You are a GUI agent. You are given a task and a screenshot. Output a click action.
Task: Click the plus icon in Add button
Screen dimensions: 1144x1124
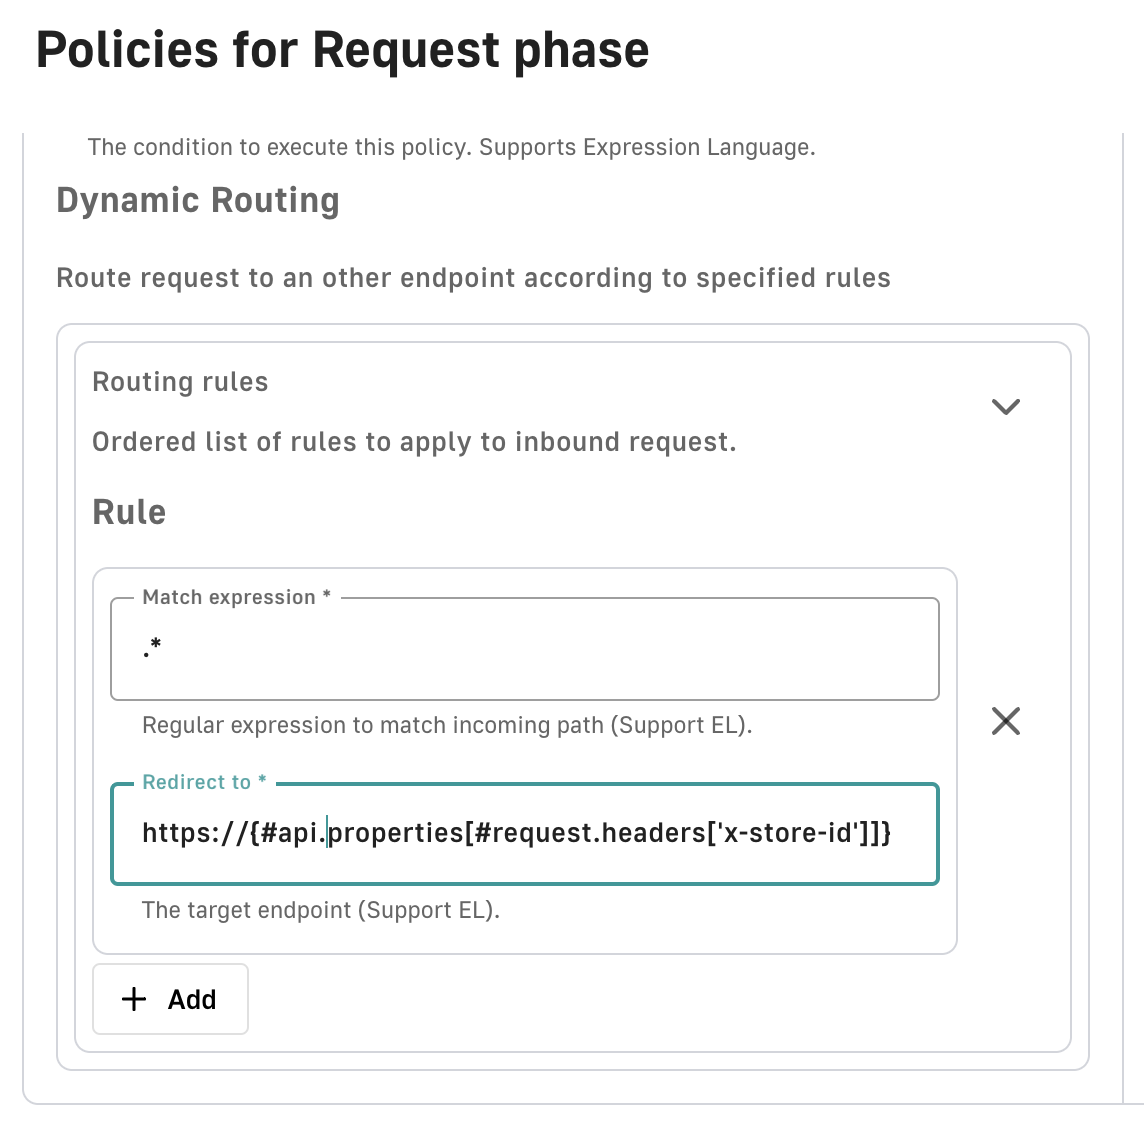coord(133,999)
